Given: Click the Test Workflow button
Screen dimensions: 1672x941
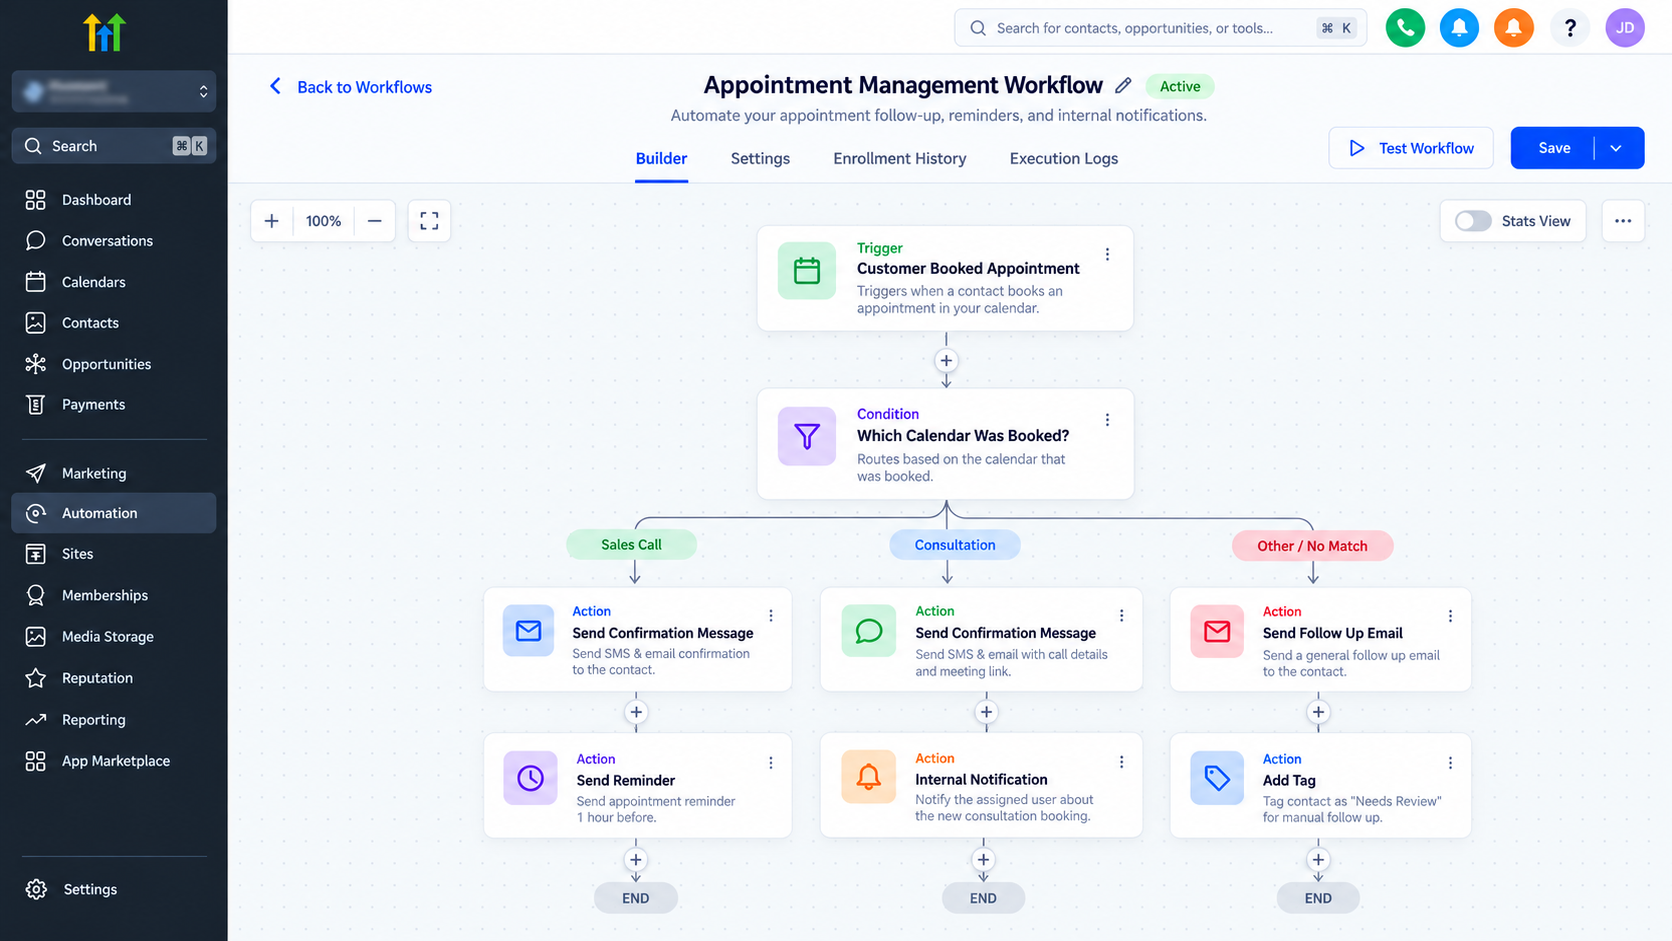Looking at the screenshot, I should click(1411, 148).
